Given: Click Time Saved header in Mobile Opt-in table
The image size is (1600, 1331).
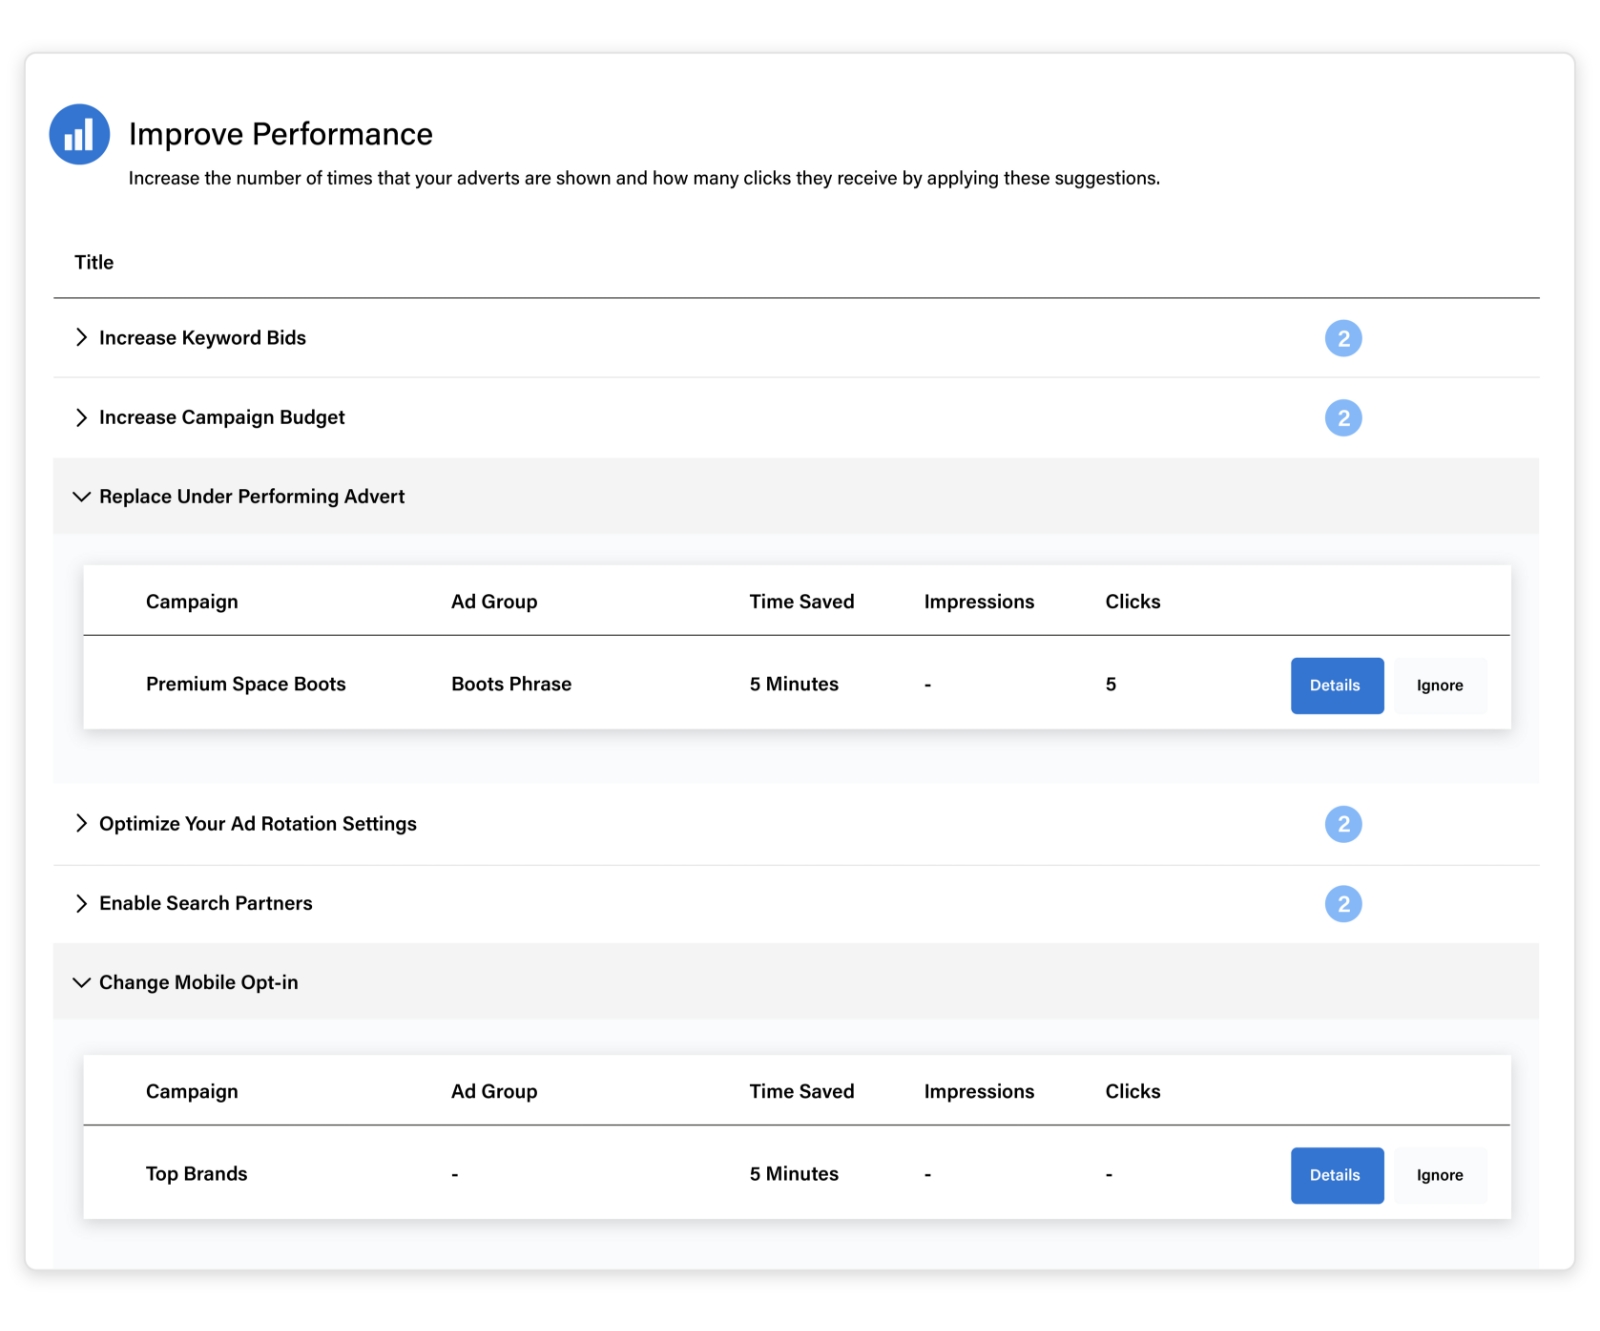Looking at the screenshot, I should pyautogui.click(x=801, y=1091).
